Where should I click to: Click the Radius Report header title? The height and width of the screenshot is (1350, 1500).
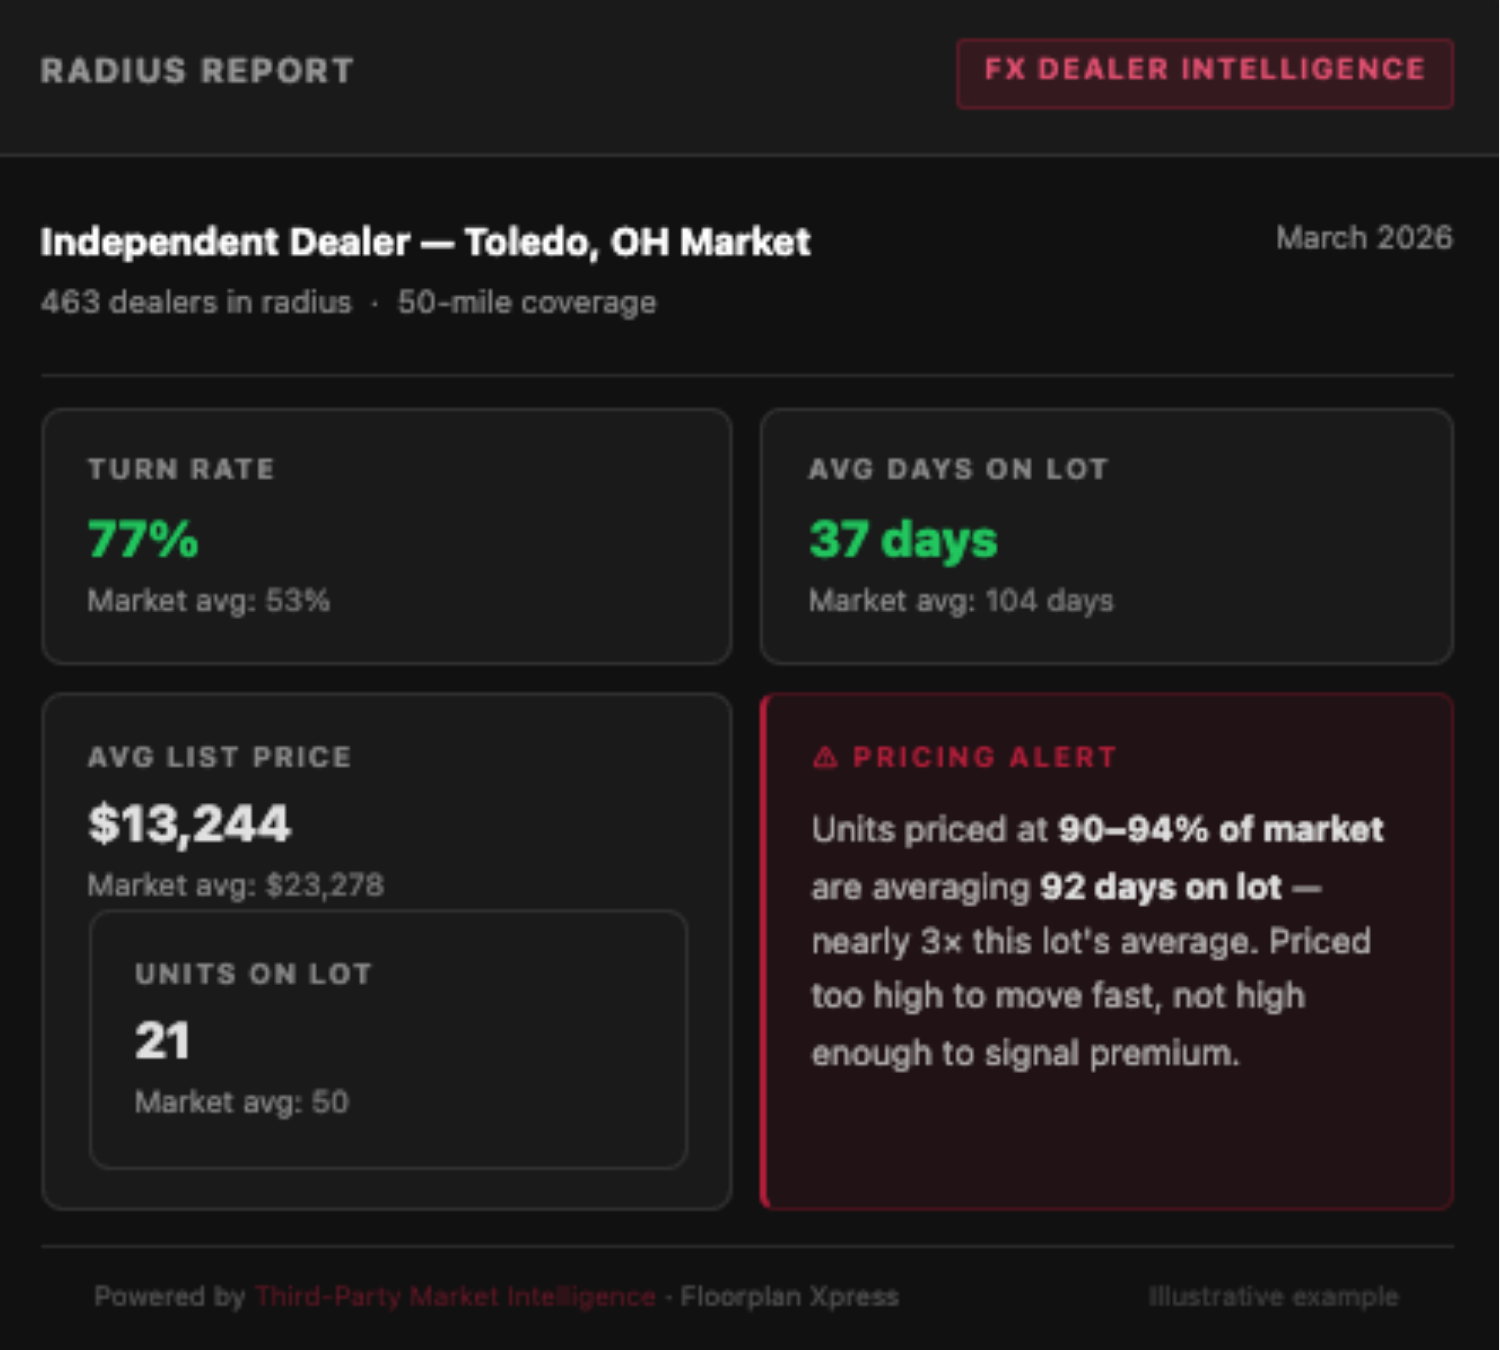pyautogui.click(x=197, y=71)
